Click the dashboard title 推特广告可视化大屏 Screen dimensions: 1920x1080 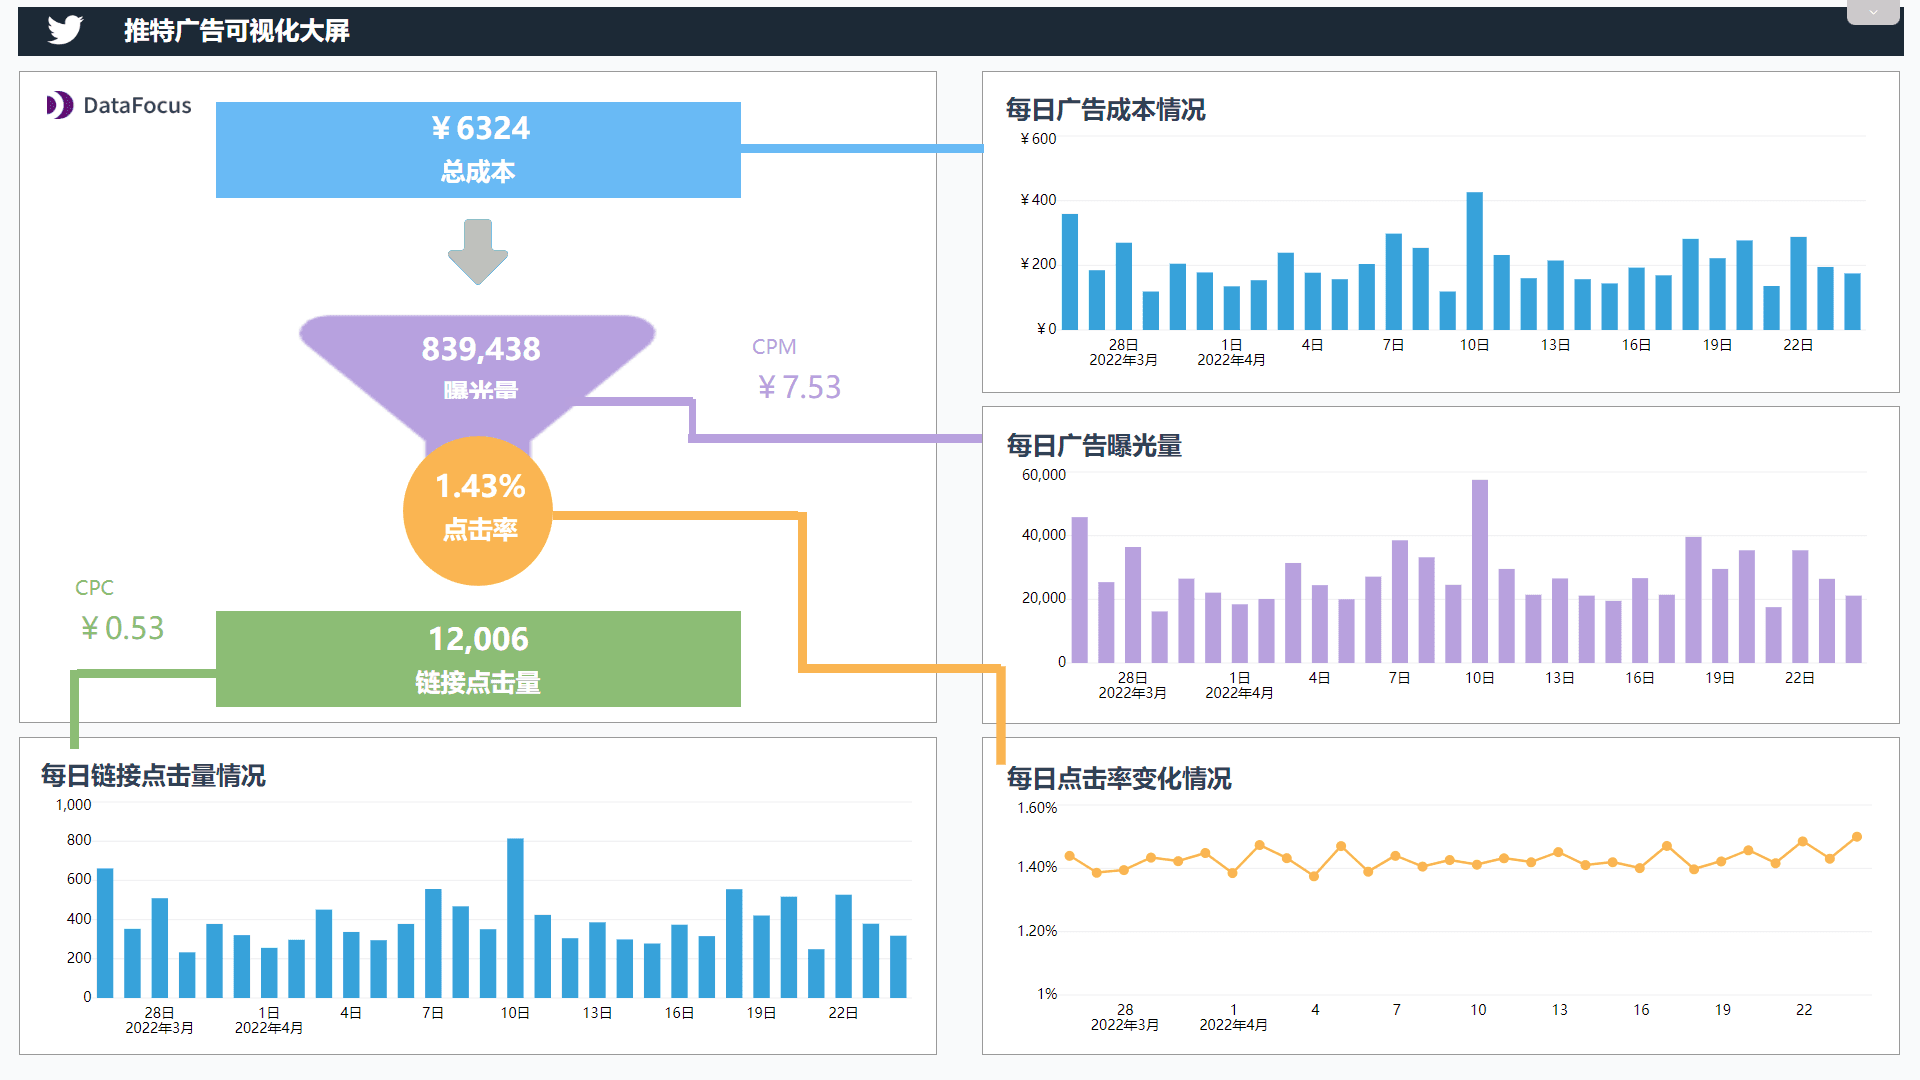[x=237, y=31]
